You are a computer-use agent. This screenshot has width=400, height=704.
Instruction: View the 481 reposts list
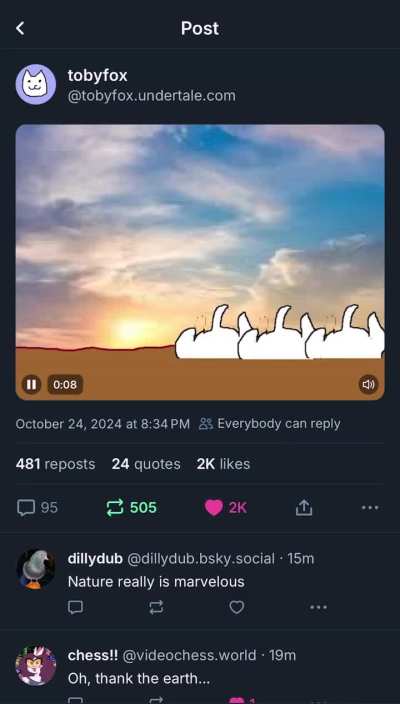(x=55, y=464)
